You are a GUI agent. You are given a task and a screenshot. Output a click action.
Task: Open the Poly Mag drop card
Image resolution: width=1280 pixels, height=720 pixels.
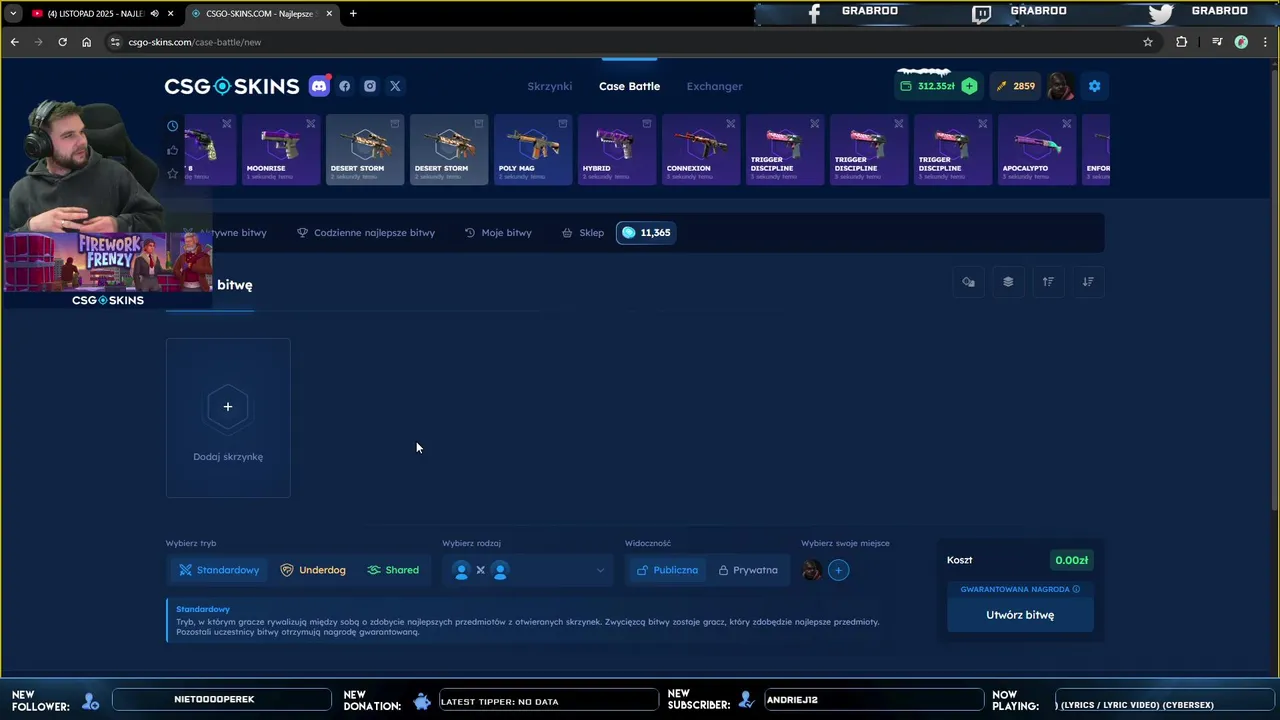pyautogui.click(x=533, y=150)
